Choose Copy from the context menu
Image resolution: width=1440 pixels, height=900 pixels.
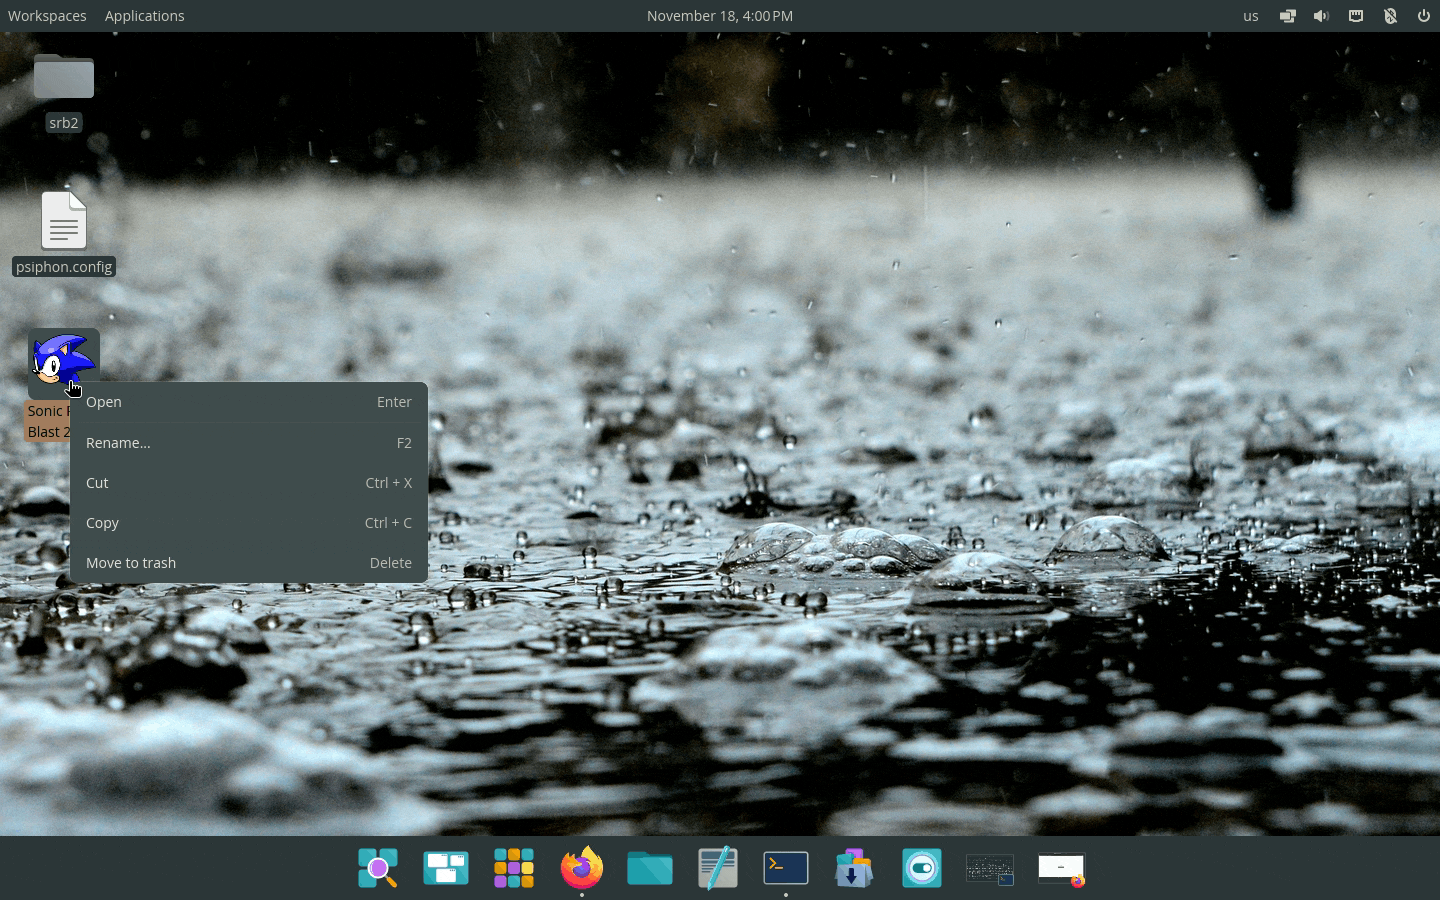pos(249,523)
